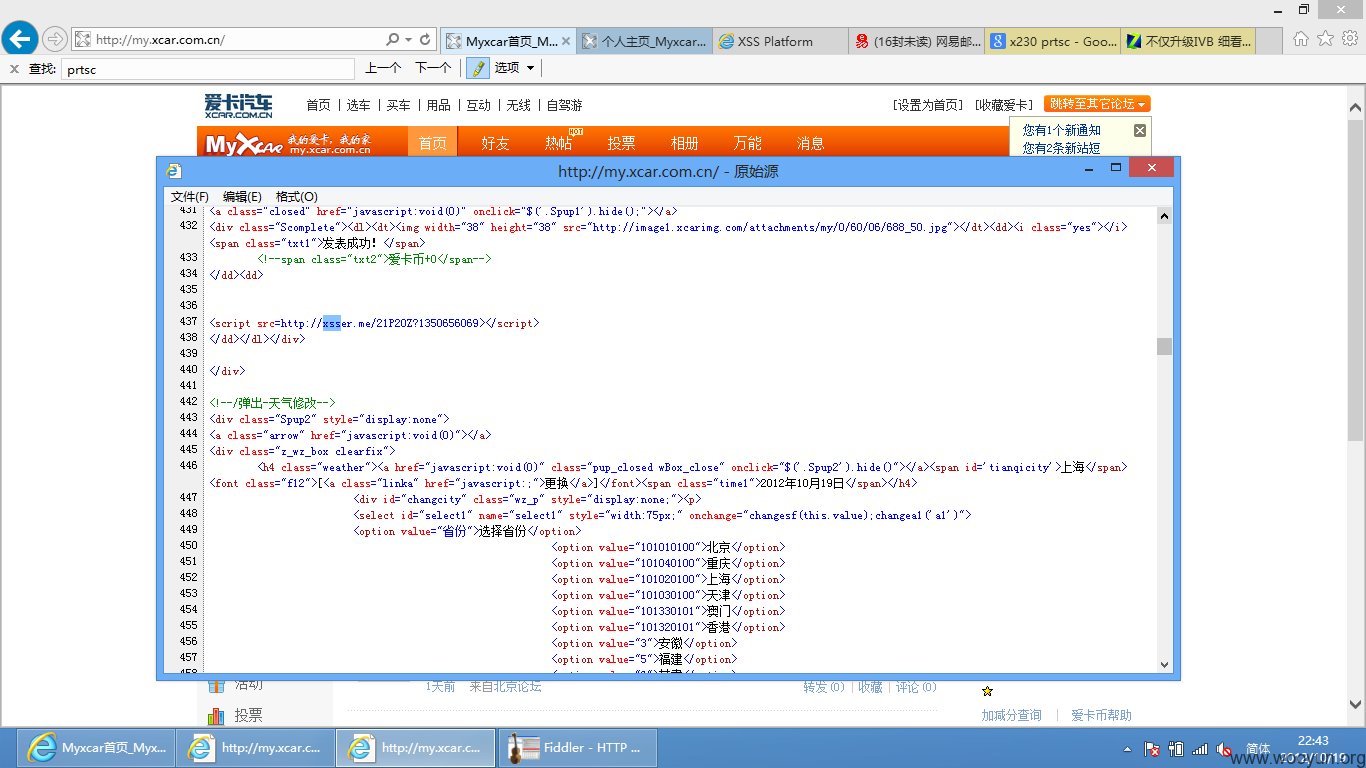Click the source viewer scrollbar thumb
The width and height of the screenshot is (1366, 768).
tap(1164, 346)
